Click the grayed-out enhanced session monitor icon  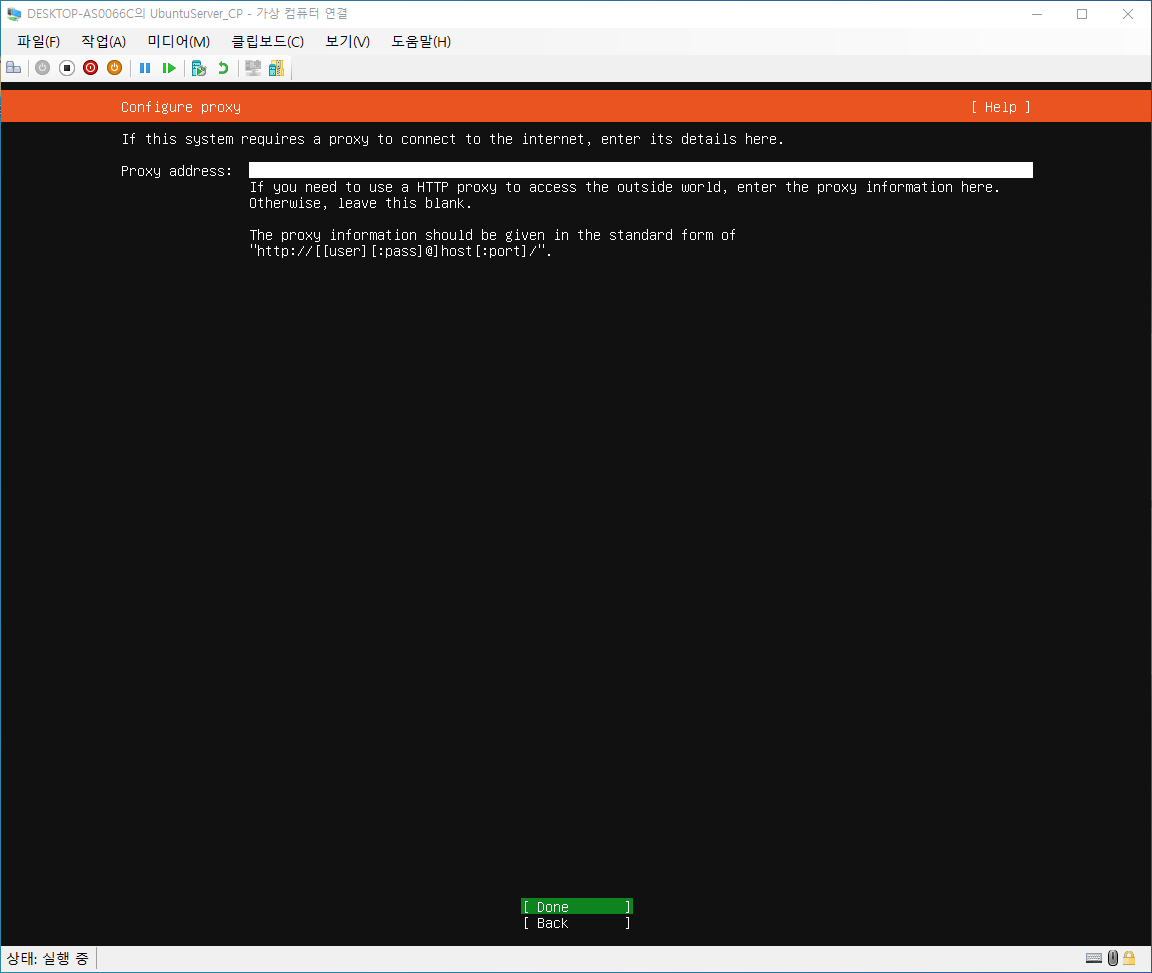pyautogui.click(x=253, y=68)
